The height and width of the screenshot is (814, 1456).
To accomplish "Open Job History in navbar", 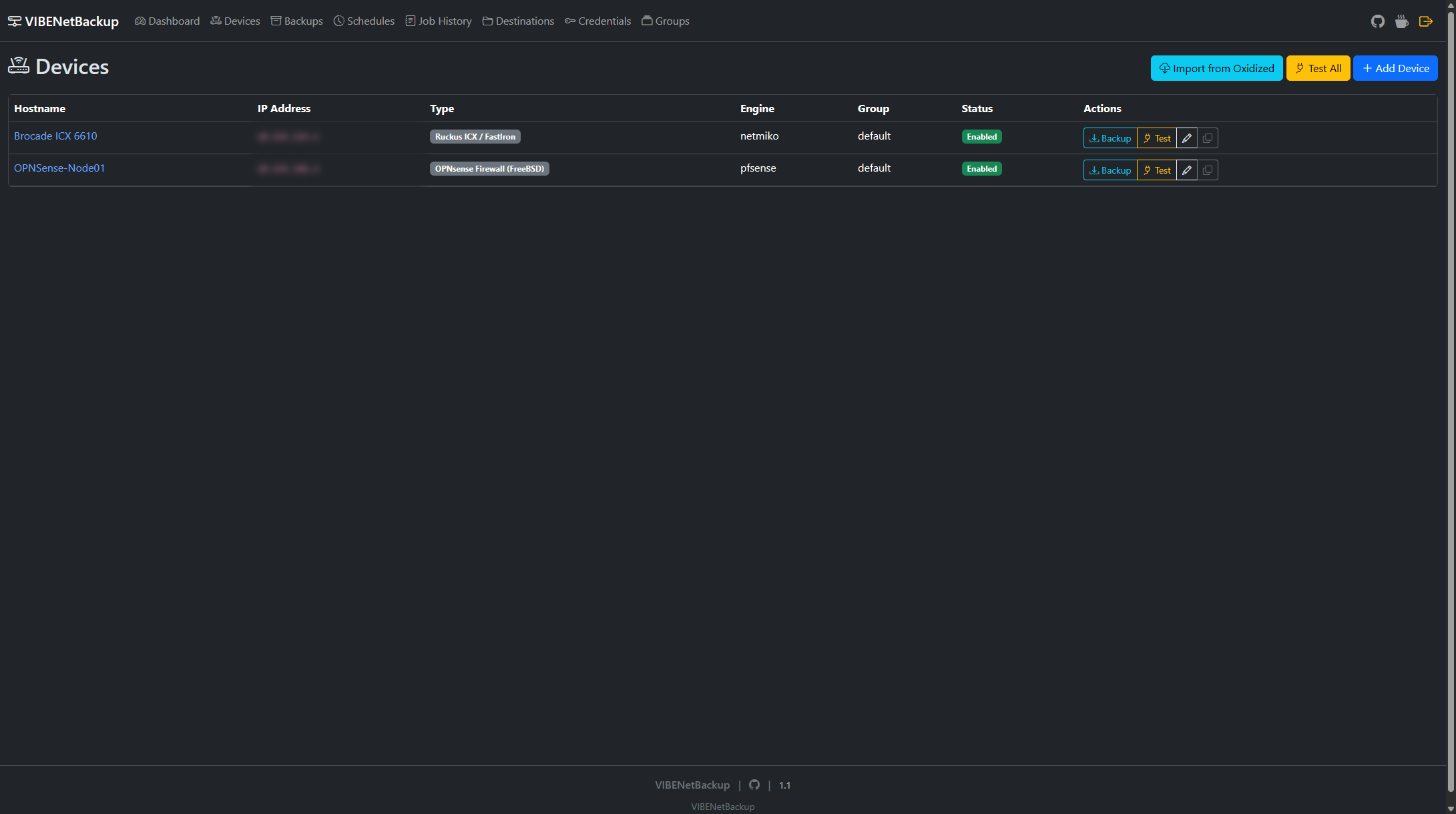I will tap(438, 21).
